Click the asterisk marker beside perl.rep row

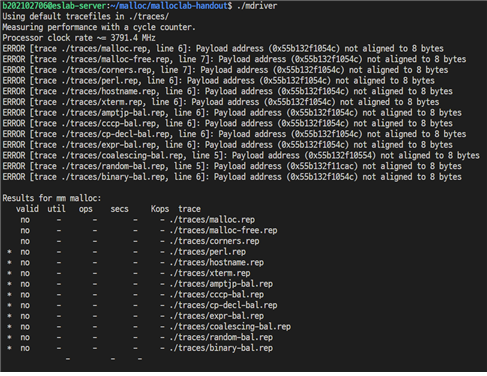pyautogui.click(x=9, y=251)
